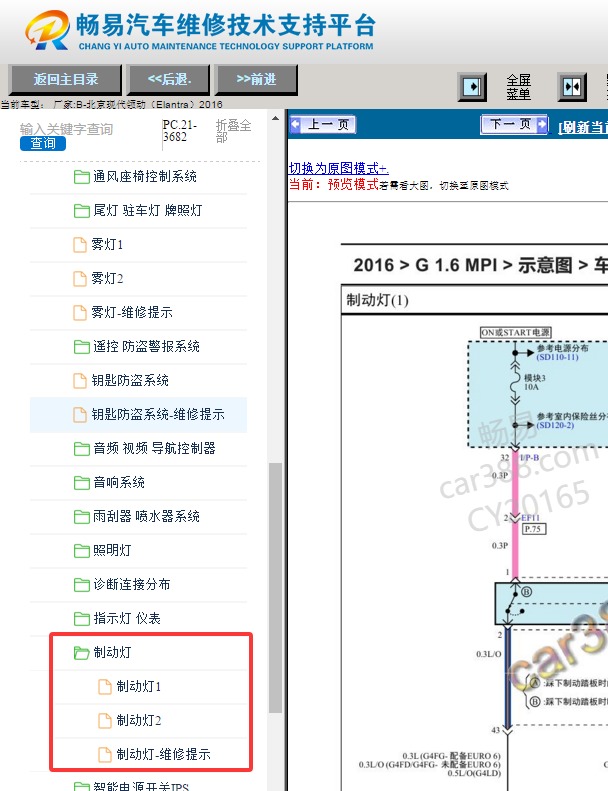
Task: Click the PC.21-3682 text
Action: tap(180, 131)
